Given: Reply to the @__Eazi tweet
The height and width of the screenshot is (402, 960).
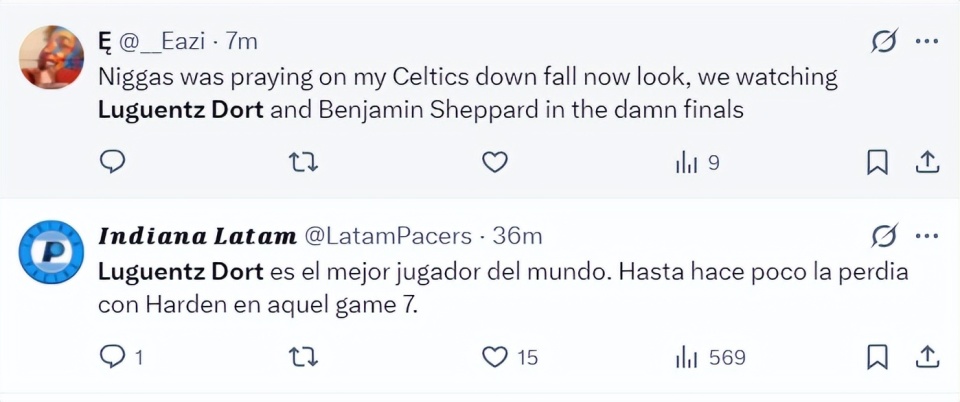Looking at the screenshot, I should pyautogui.click(x=112, y=162).
